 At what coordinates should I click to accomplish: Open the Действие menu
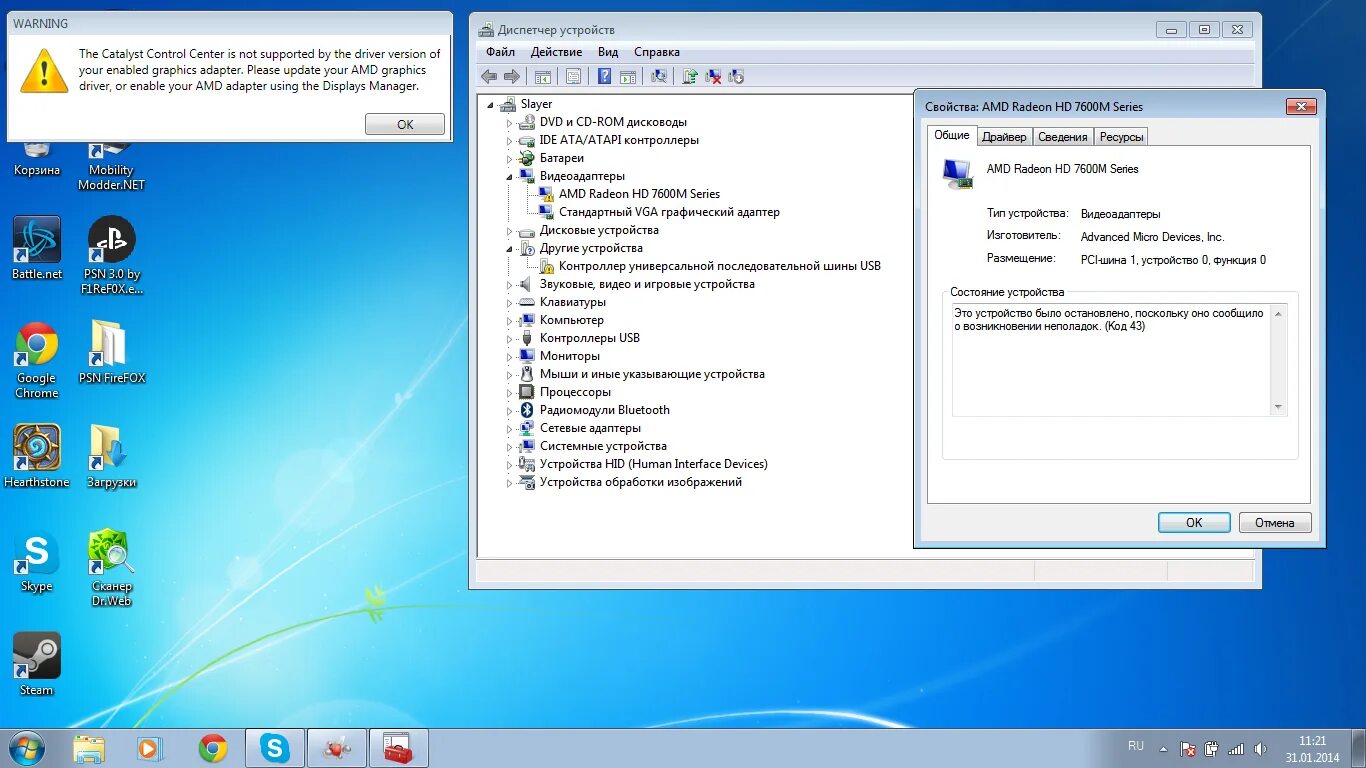[556, 52]
